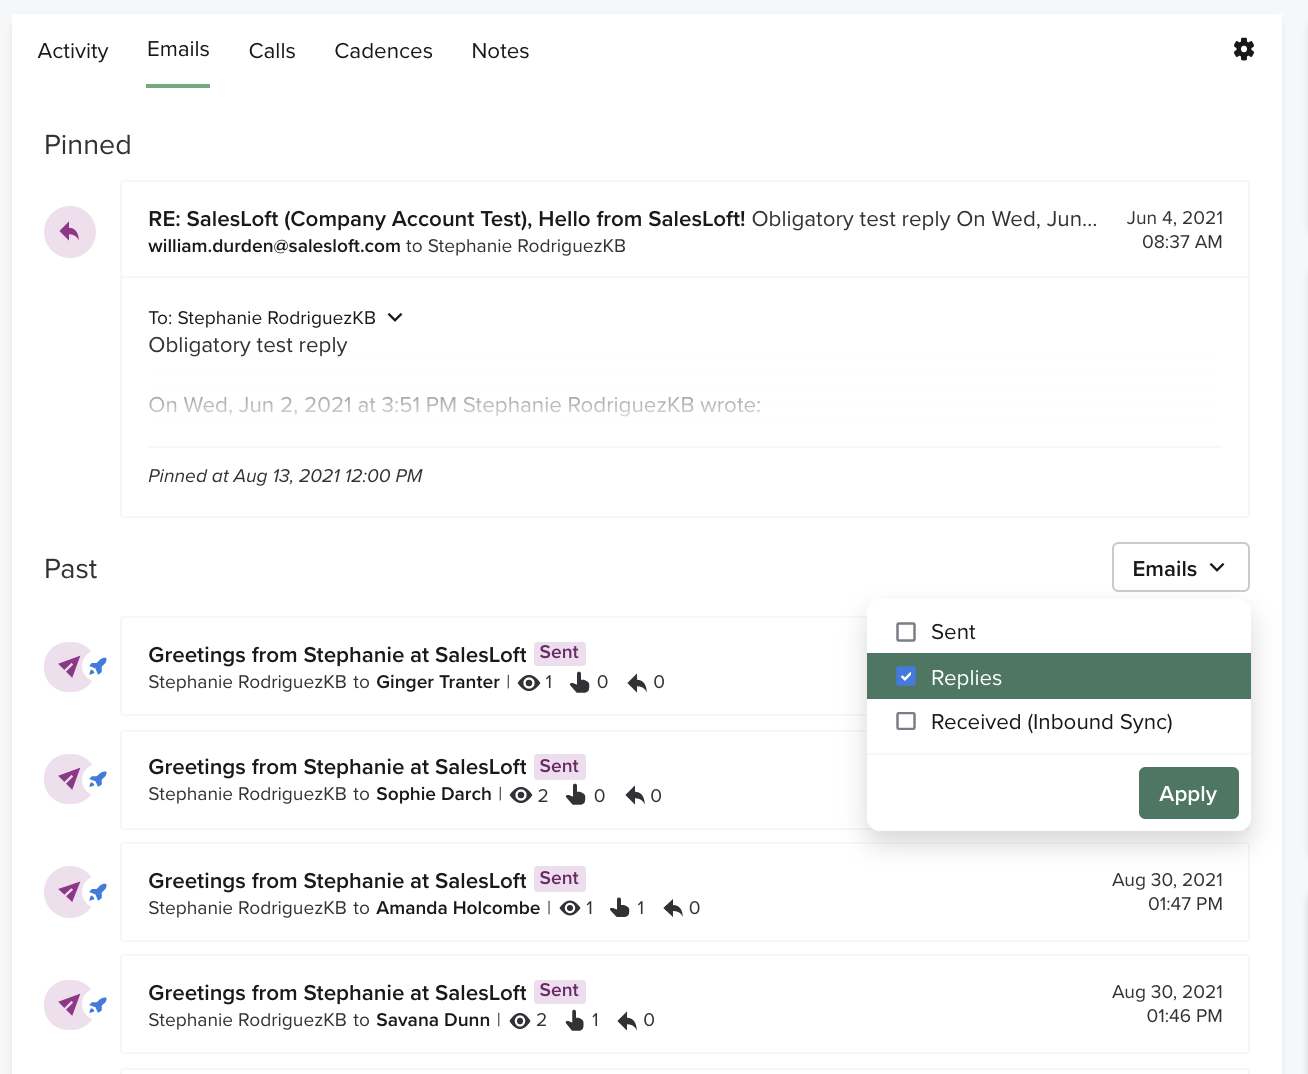Uncheck the Replies filter checkbox
Screen dimensions: 1308x1074
(906, 677)
